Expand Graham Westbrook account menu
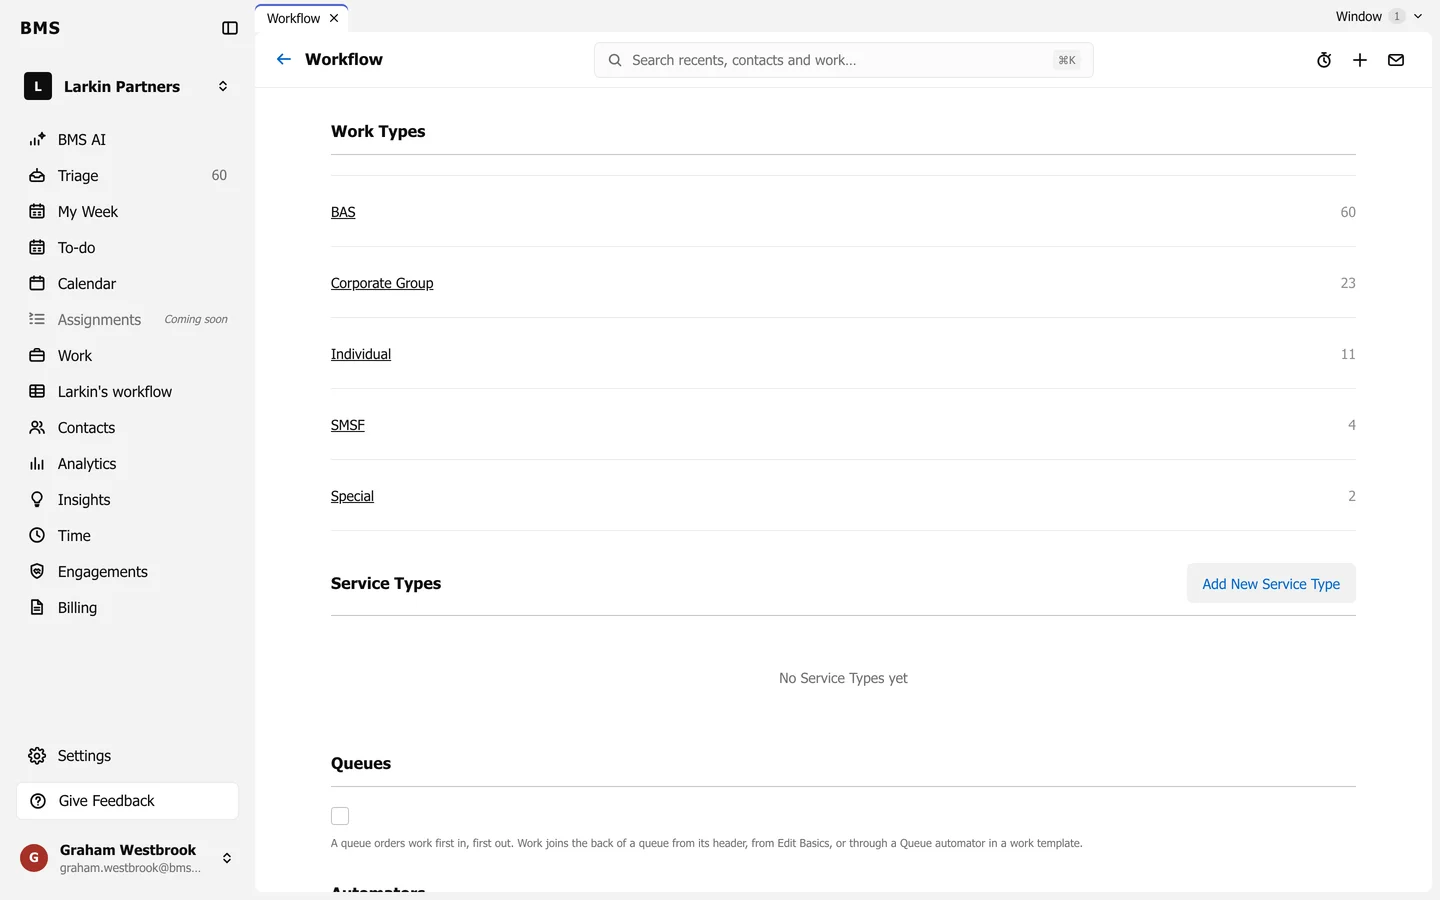1440x900 pixels. [127, 858]
